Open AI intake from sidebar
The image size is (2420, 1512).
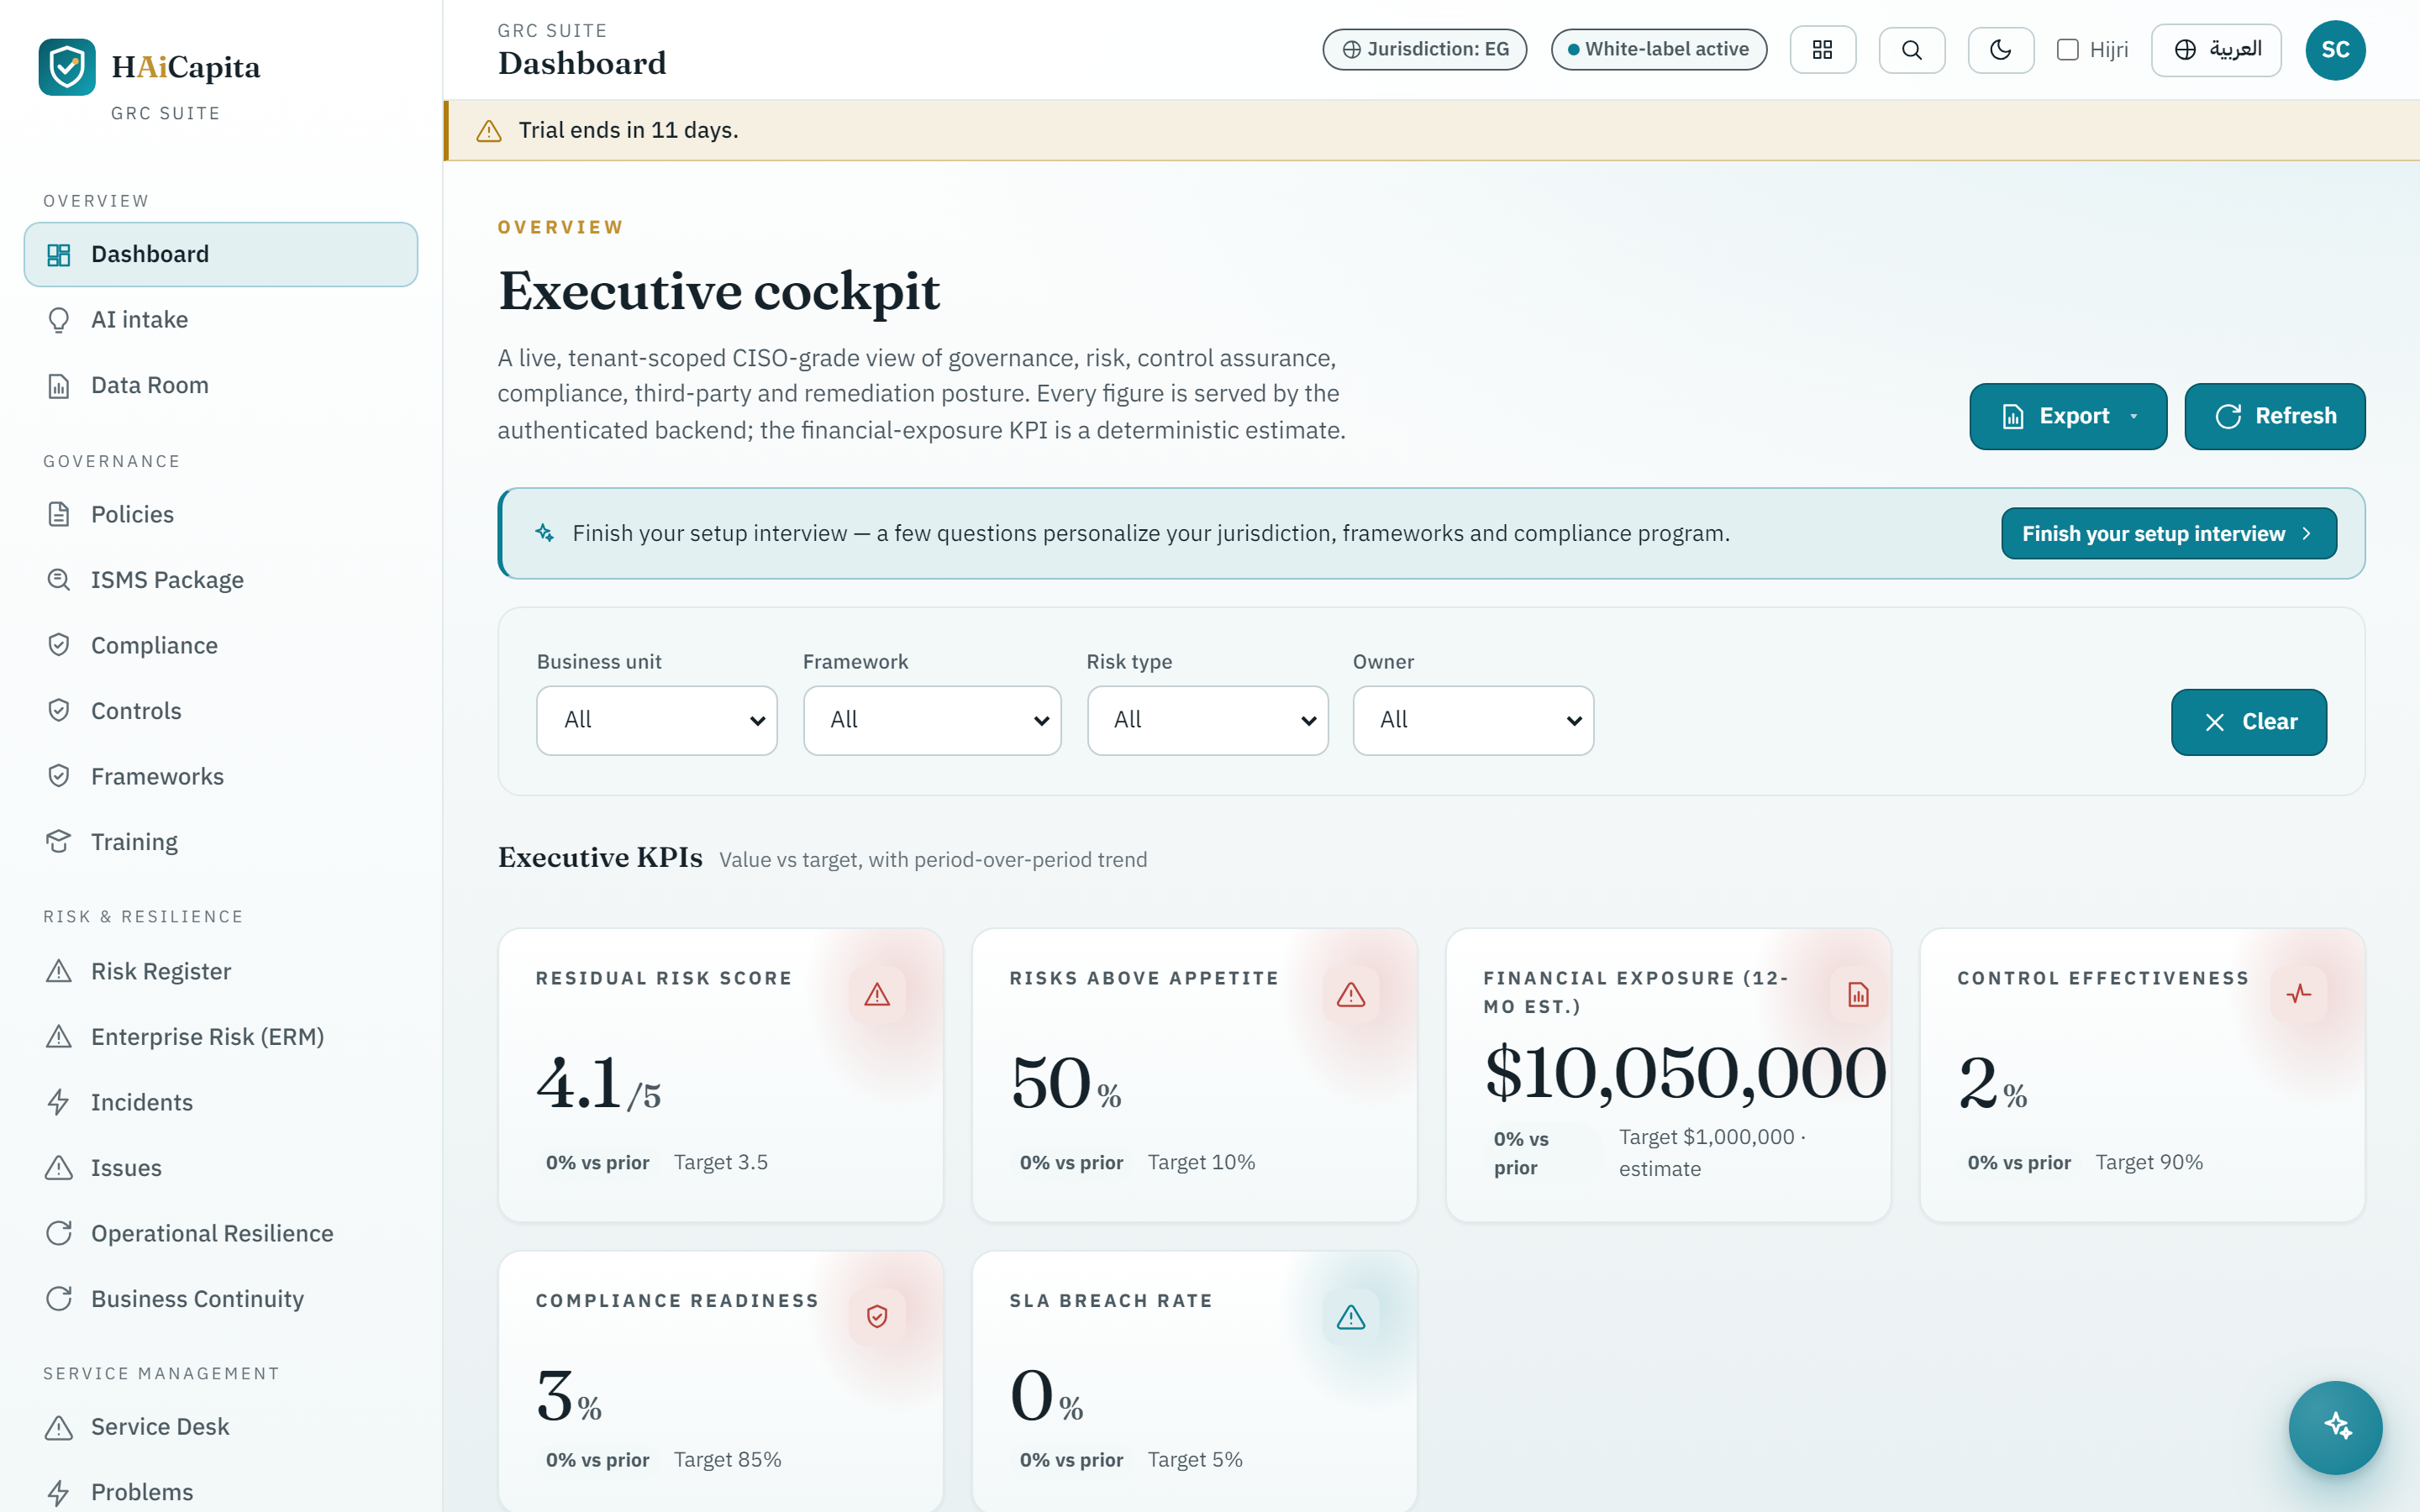[x=220, y=320]
